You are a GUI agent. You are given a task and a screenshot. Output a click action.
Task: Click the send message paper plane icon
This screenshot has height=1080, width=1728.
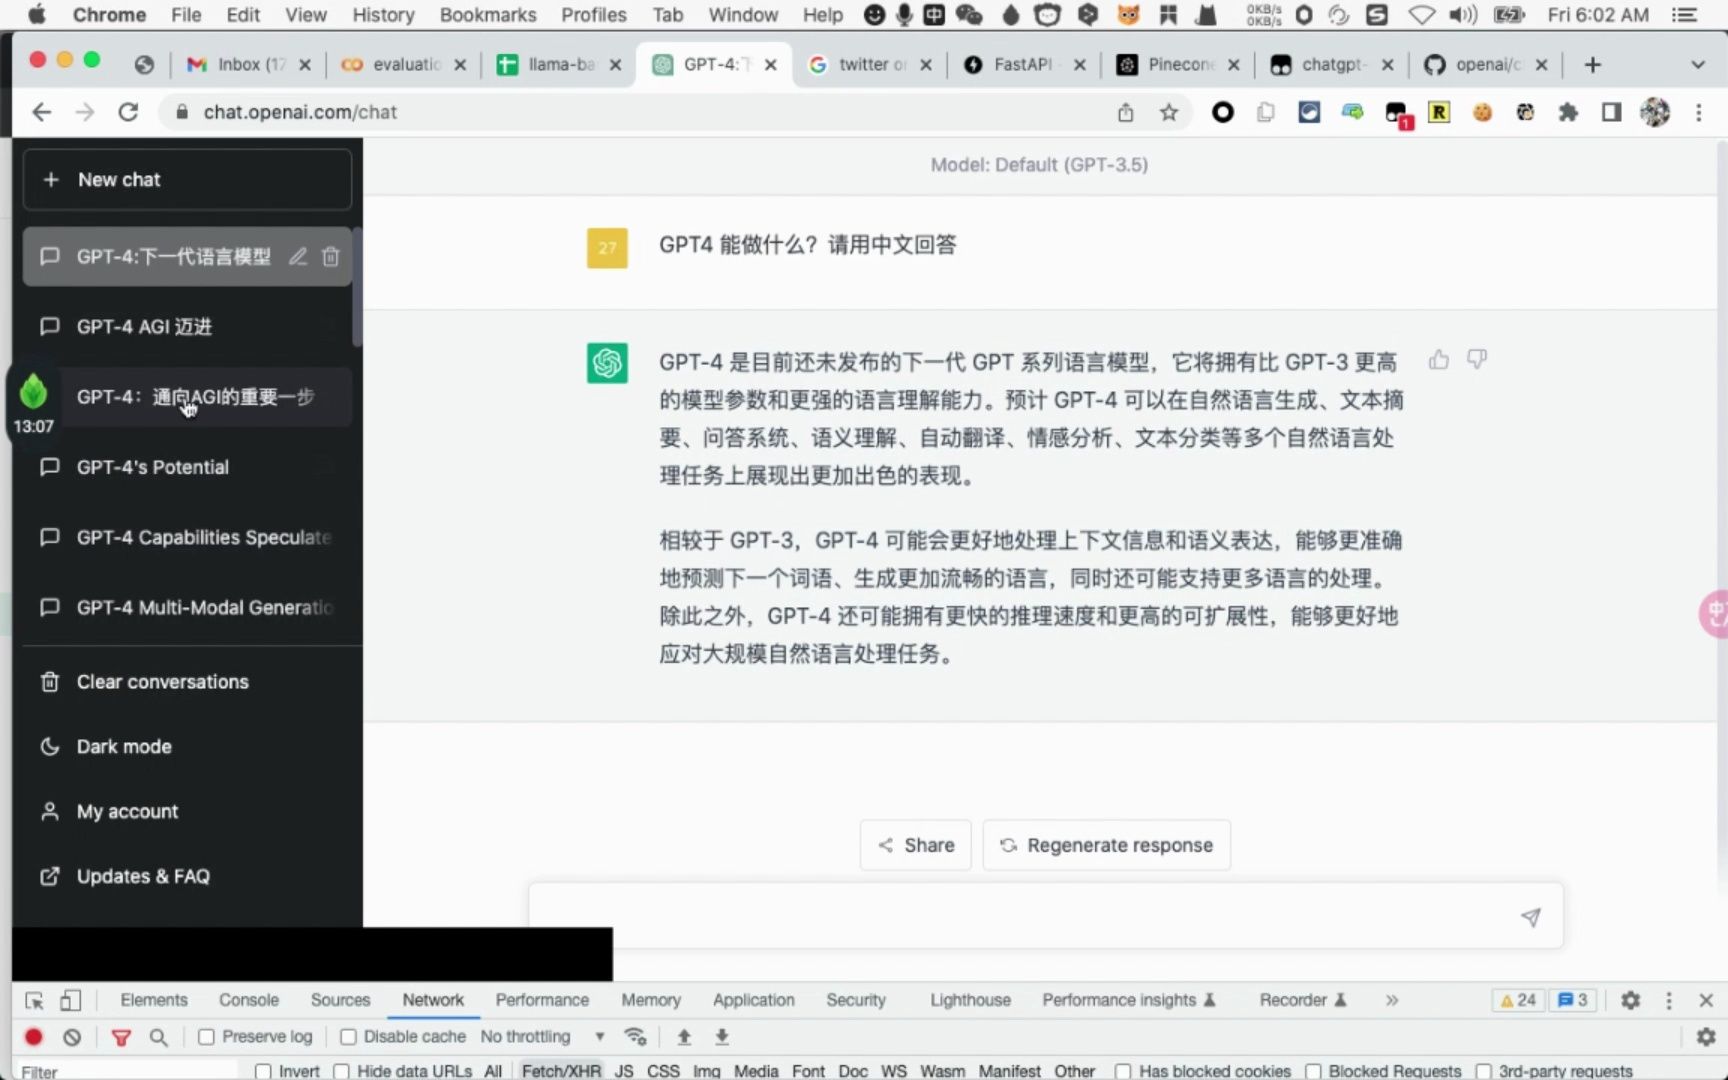point(1531,917)
